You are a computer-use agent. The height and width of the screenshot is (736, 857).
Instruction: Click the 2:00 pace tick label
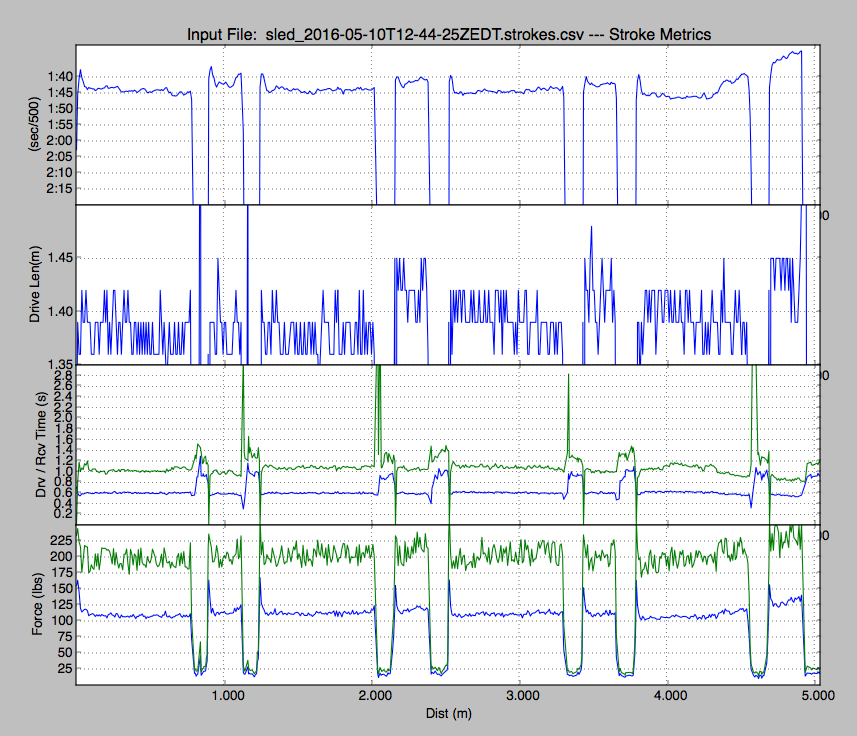[59, 140]
